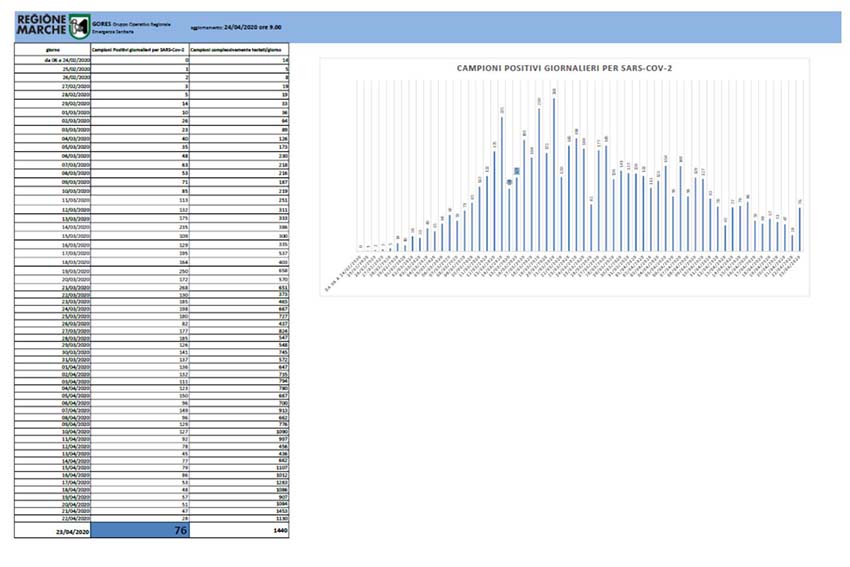This screenshot has height=567, width=850.
Task: Select the 'Campioni Positivi giornalieri per SARS-CoV-2' header
Action: point(138,48)
